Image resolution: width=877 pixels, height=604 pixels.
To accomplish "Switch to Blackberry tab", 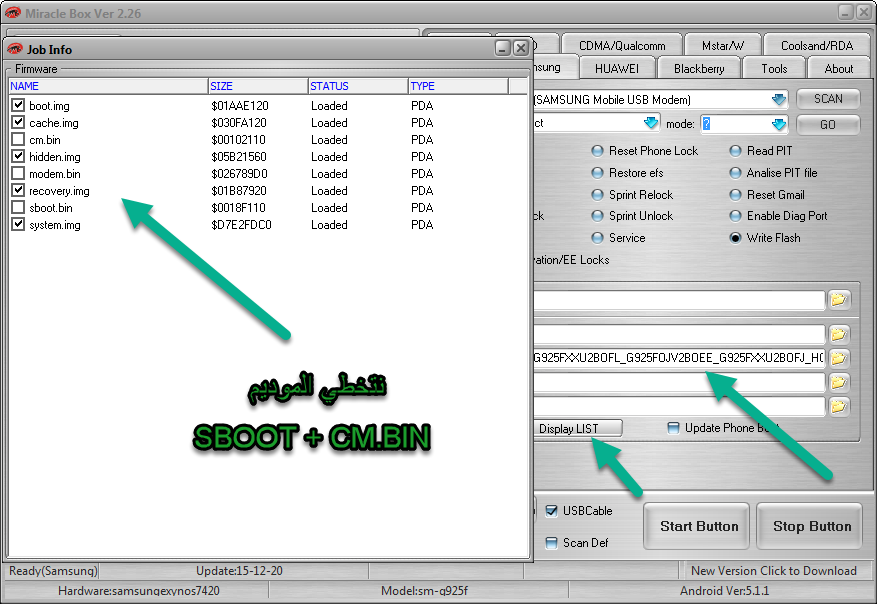I will coord(699,68).
